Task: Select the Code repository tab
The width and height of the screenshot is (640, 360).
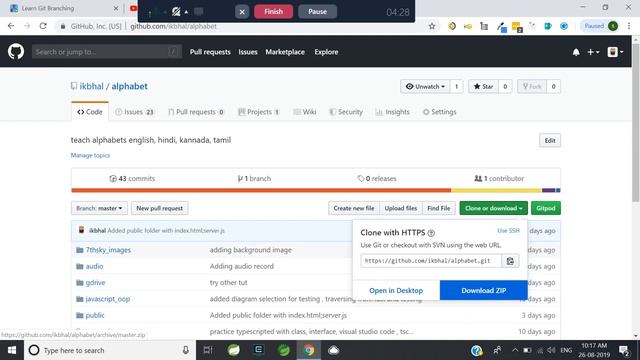Action: (x=90, y=112)
